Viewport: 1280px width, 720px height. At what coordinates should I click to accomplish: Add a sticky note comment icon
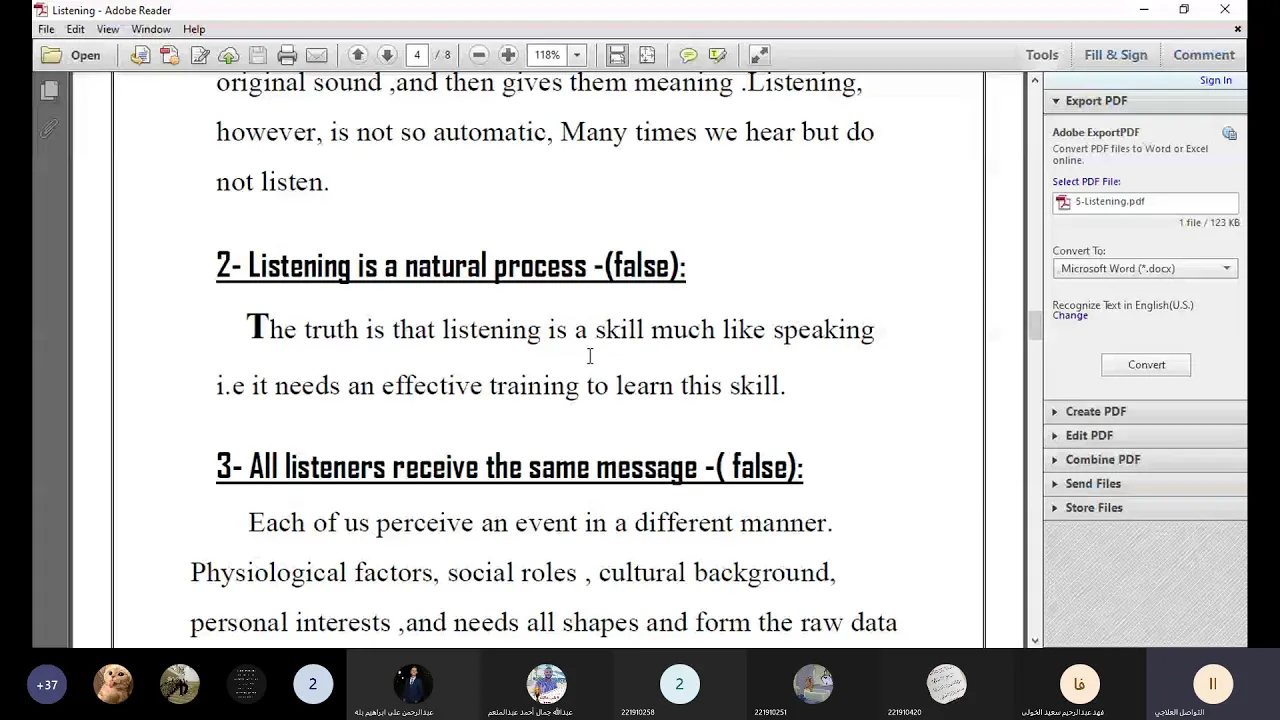(688, 55)
